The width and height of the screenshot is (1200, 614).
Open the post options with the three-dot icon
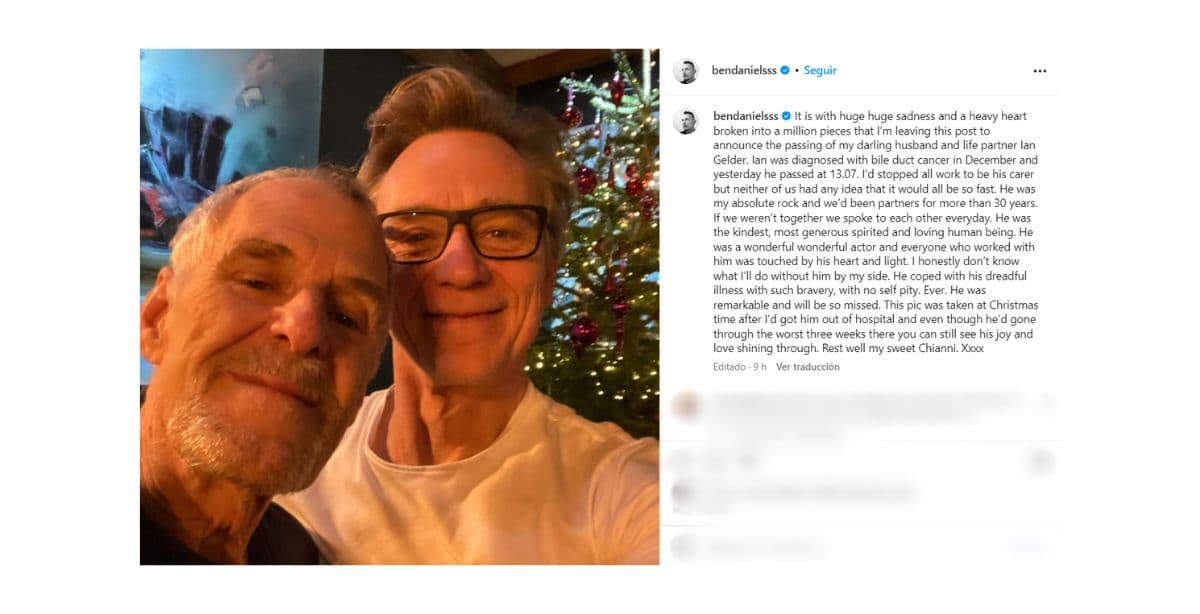point(1040,70)
